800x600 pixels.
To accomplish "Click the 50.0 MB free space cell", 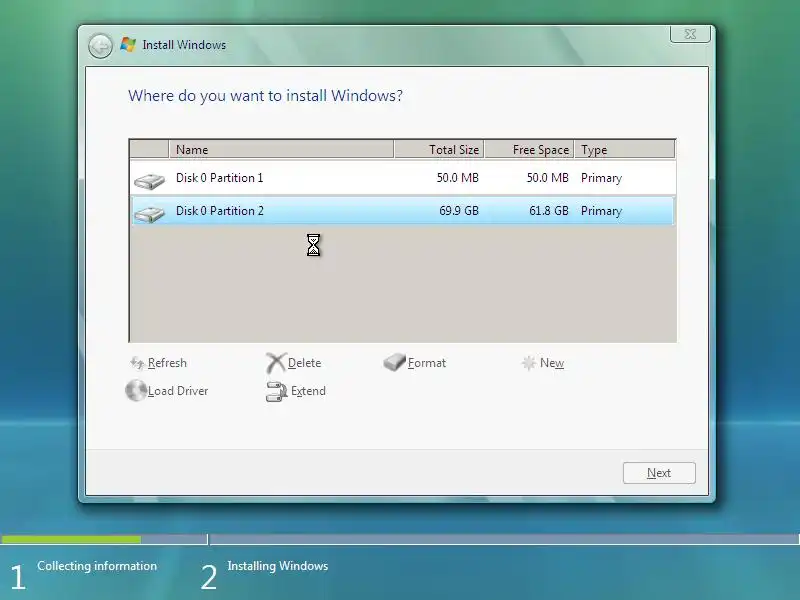I will [x=547, y=178].
